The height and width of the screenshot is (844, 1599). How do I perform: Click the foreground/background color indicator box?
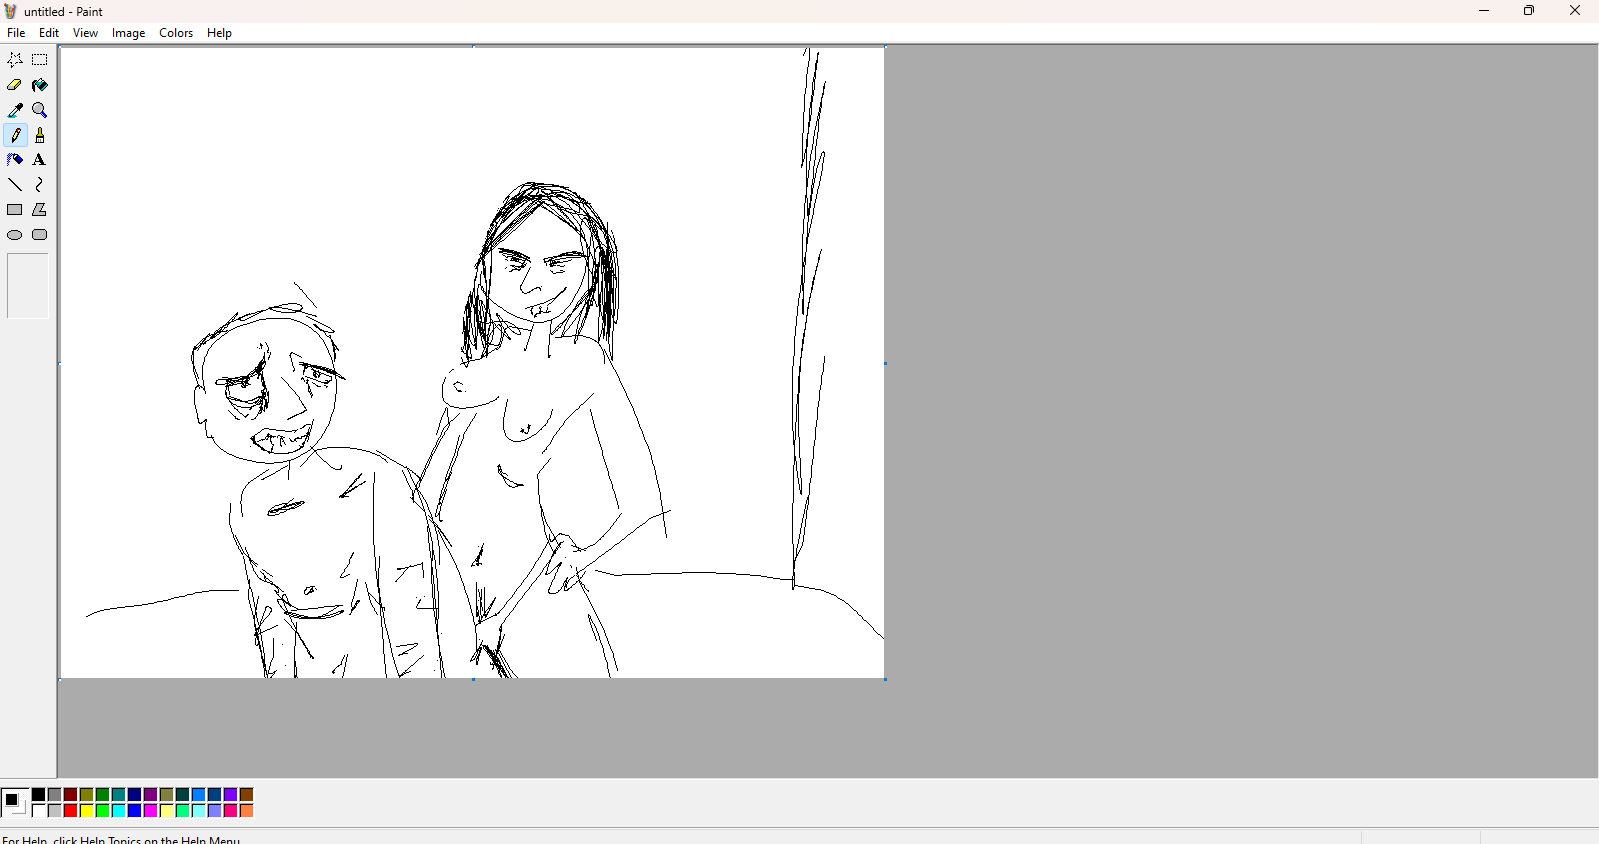pyautogui.click(x=14, y=802)
